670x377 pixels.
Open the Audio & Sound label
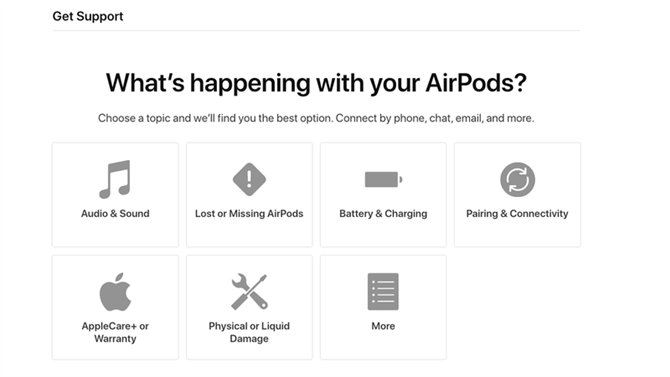tap(115, 214)
